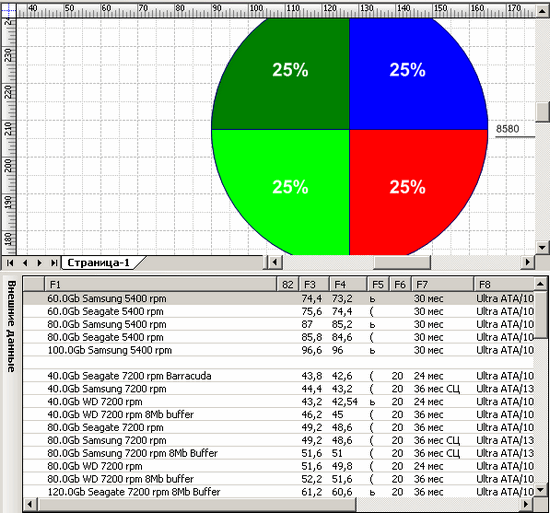Screen dimensions: 550x513
Task: Click the F7 column header
Action: (x=443, y=284)
